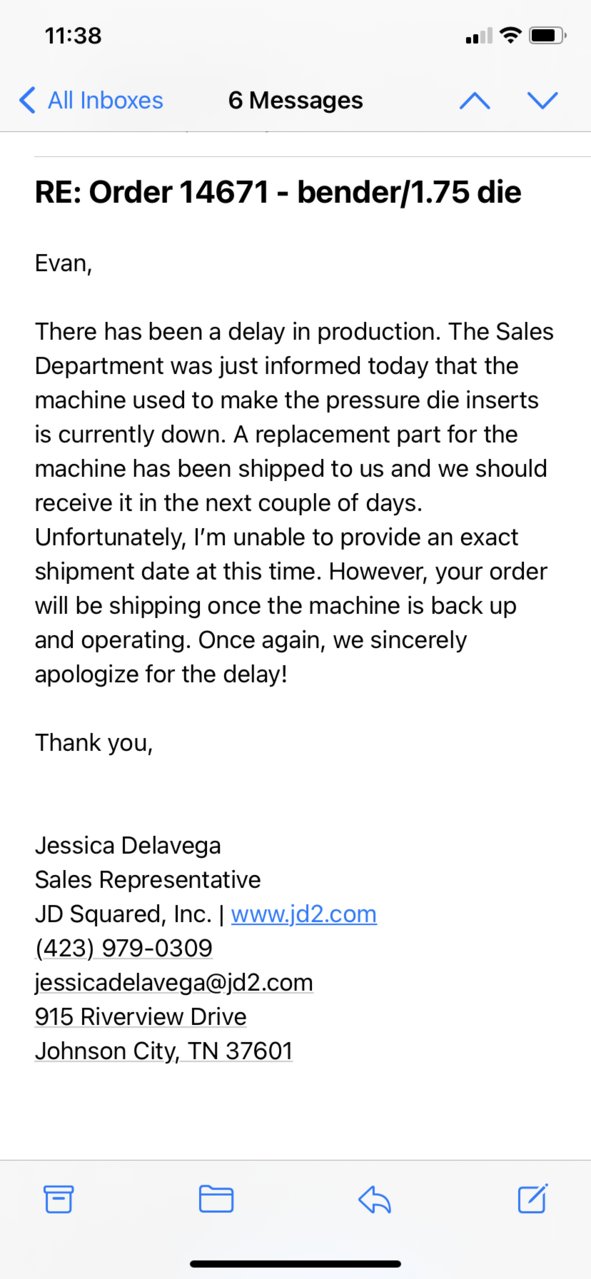The image size is (591, 1279).
Task: Tap the 11:38 clock in status bar
Action: point(73,36)
